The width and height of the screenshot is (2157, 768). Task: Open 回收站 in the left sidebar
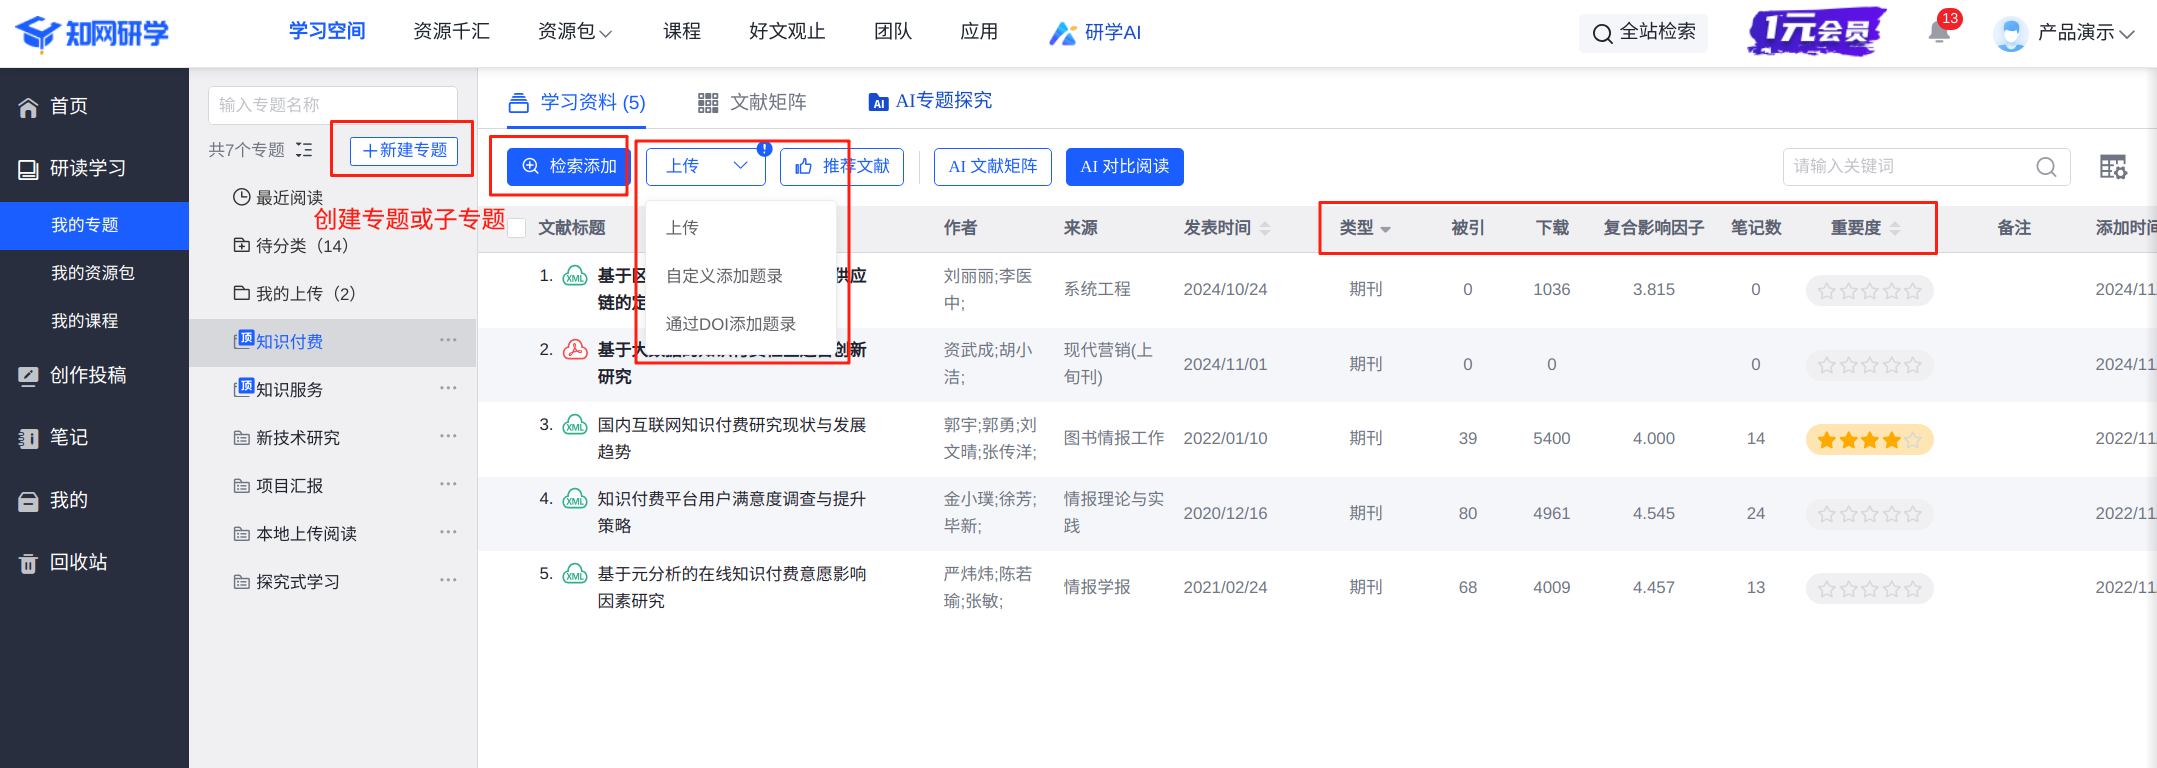point(78,563)
